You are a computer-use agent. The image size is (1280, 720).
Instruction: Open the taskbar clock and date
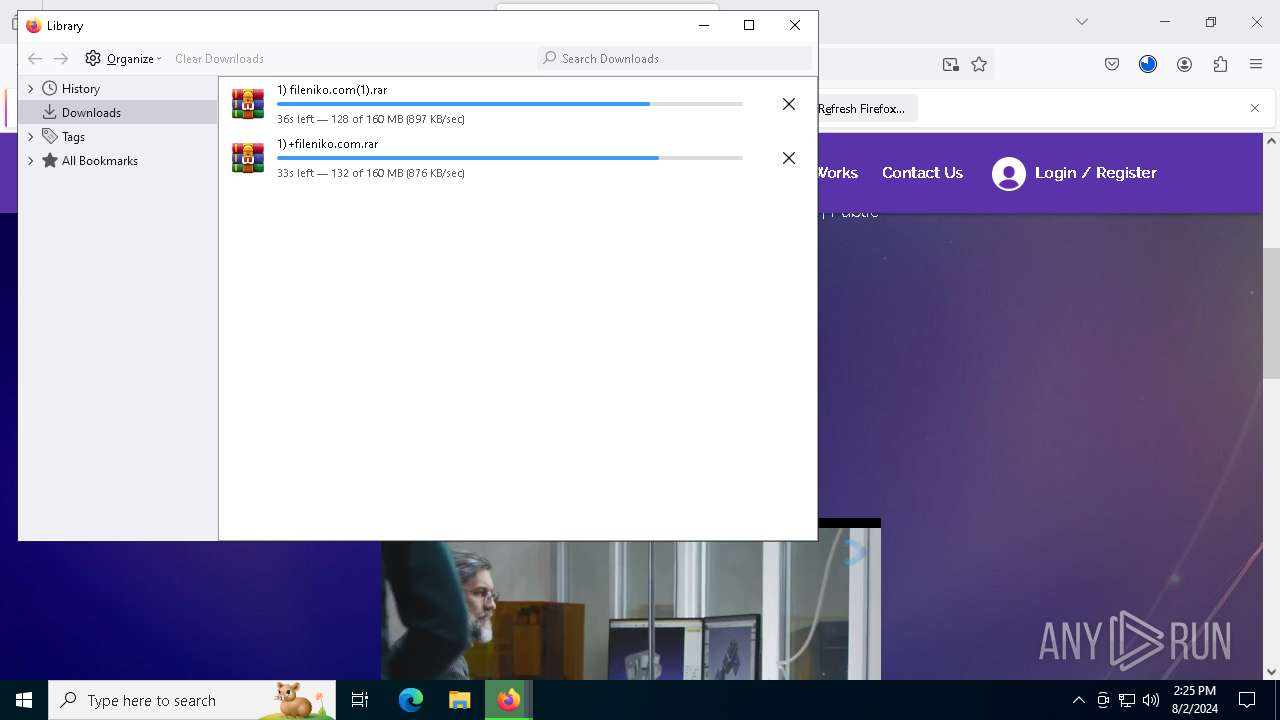tap(1194, 700)
